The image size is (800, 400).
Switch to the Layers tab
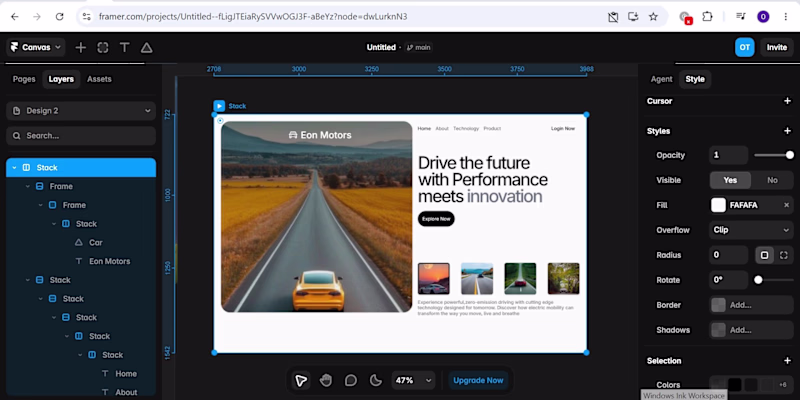coord(61,79)
